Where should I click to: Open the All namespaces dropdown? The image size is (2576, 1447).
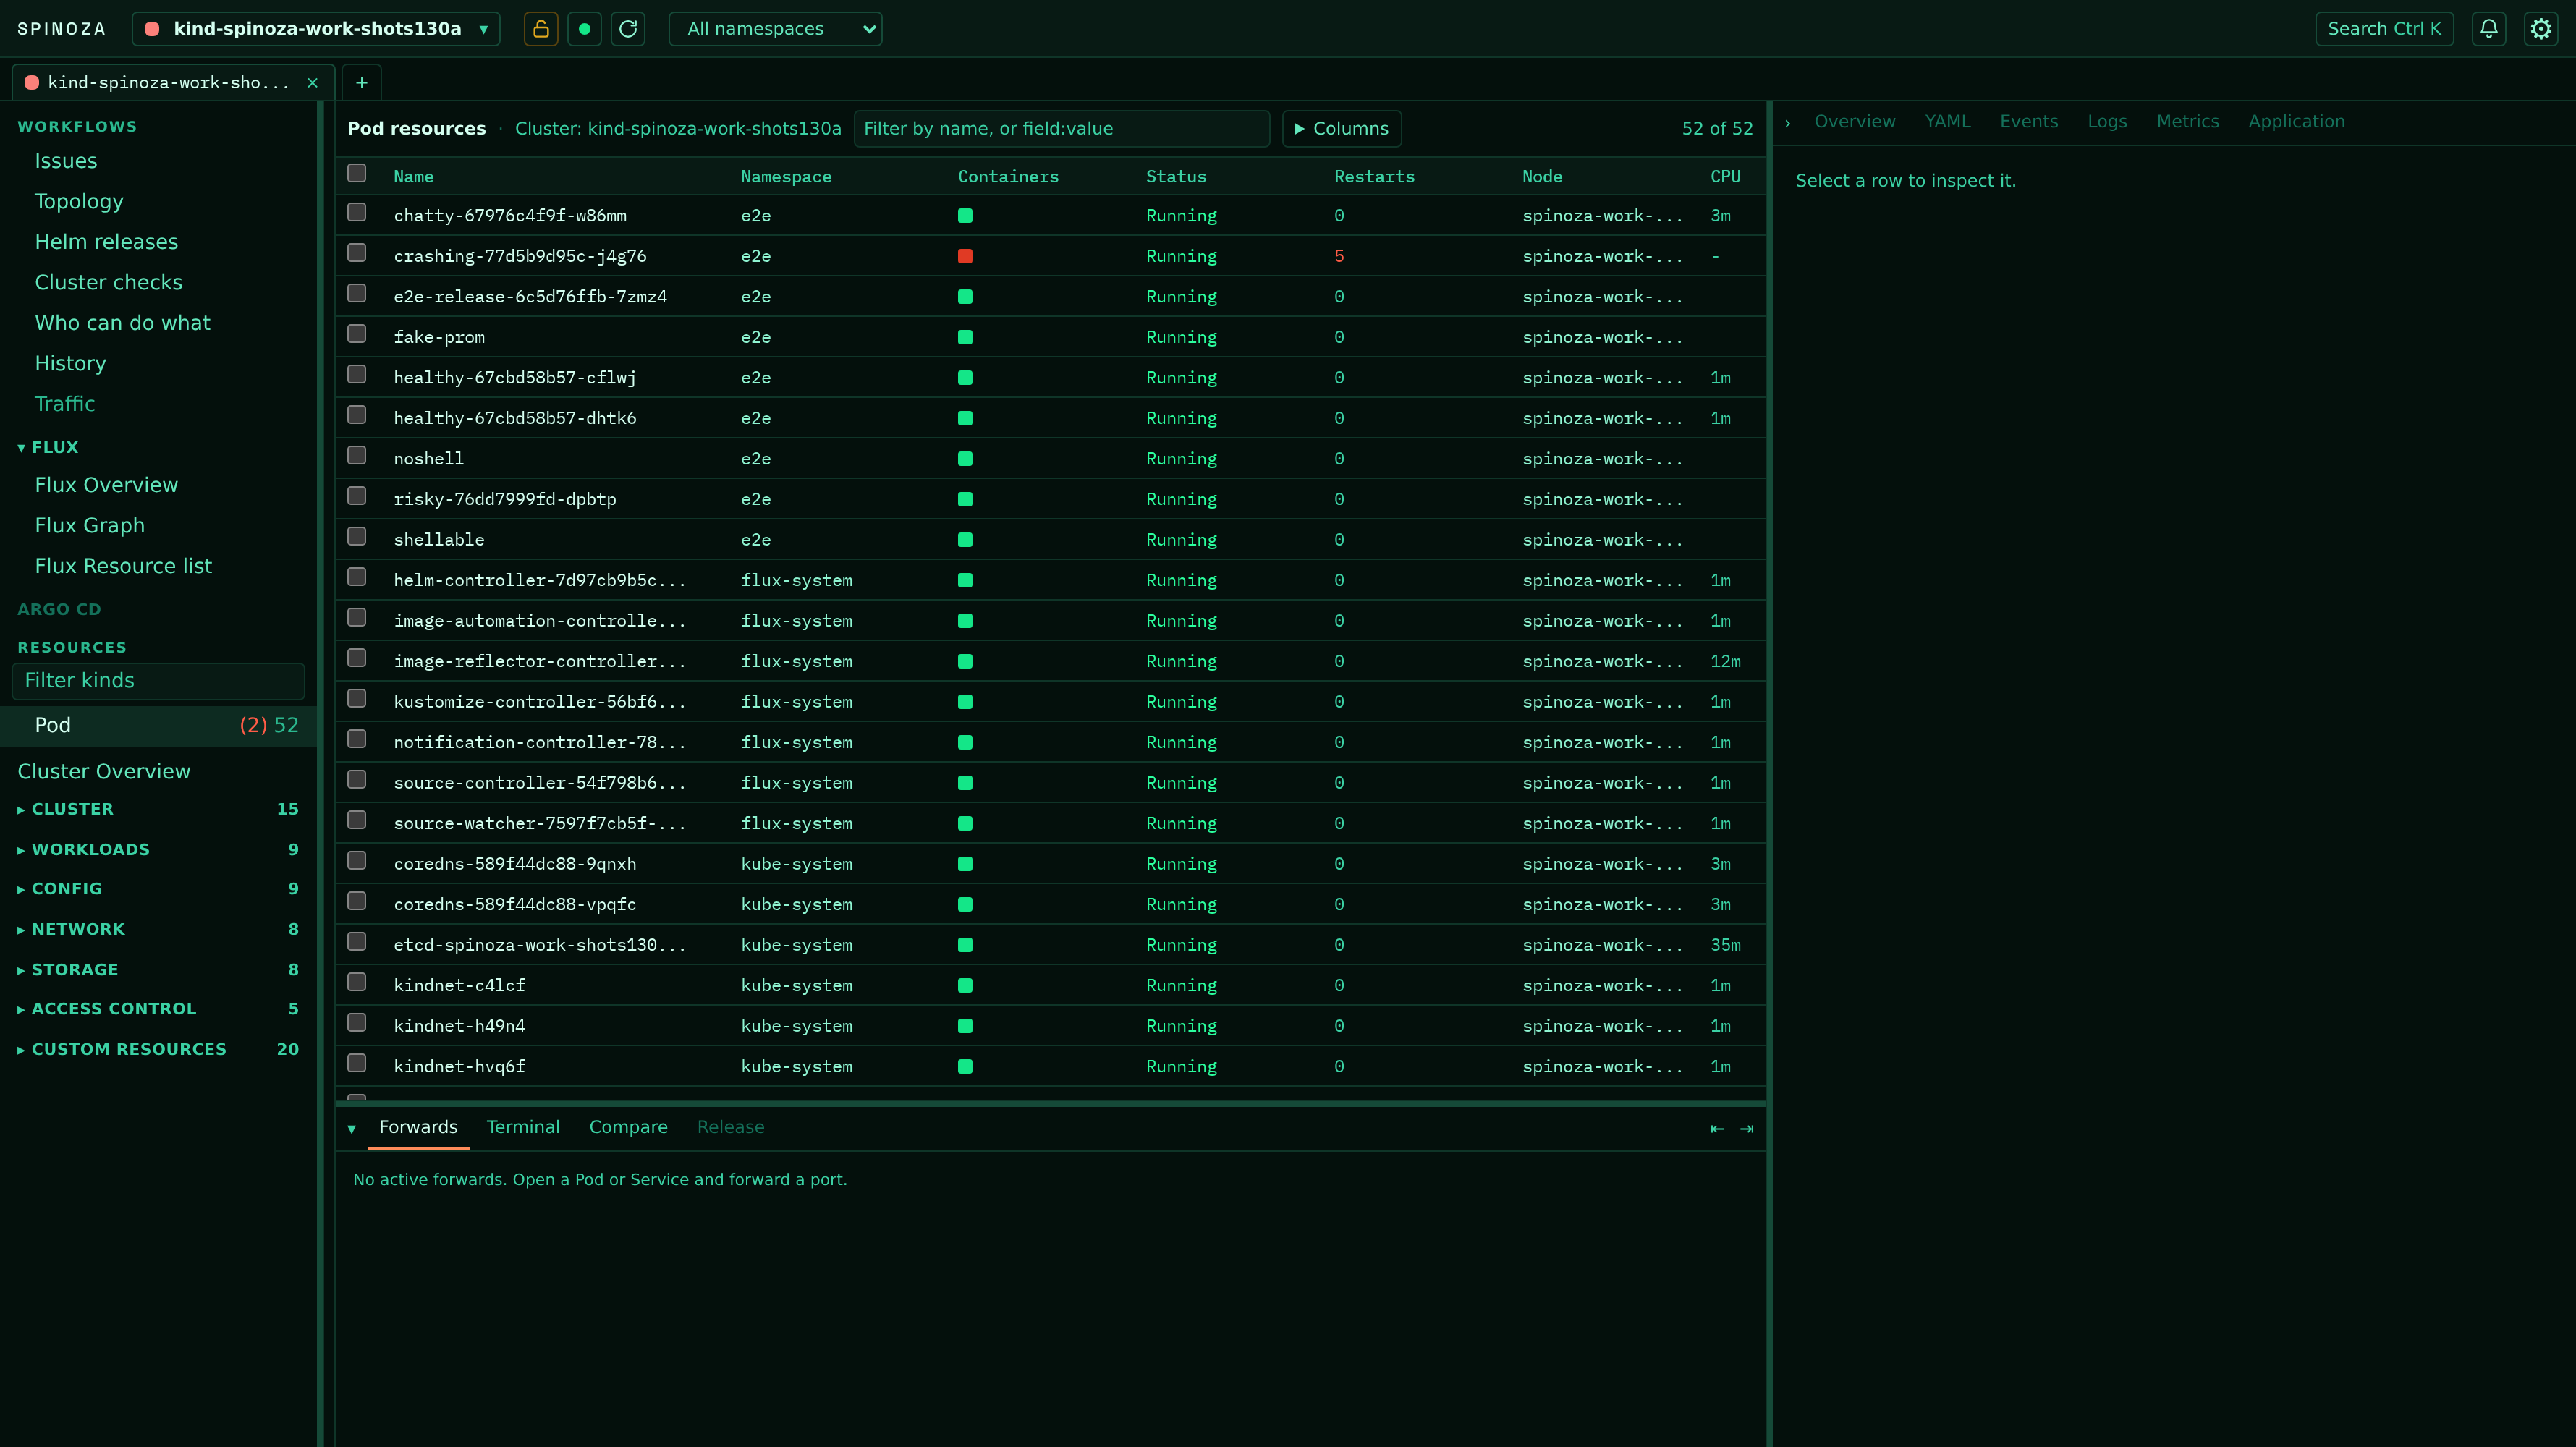[775, 29]
